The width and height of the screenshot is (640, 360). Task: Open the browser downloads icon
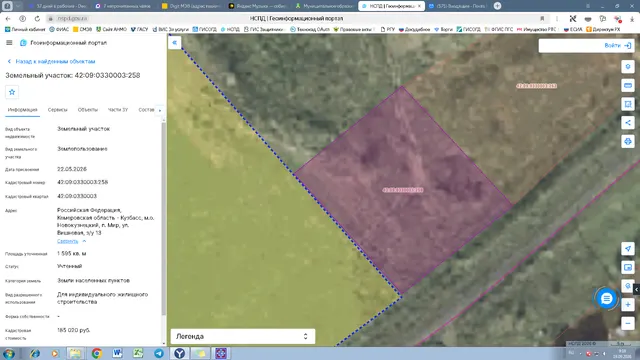tap(632, 19)
